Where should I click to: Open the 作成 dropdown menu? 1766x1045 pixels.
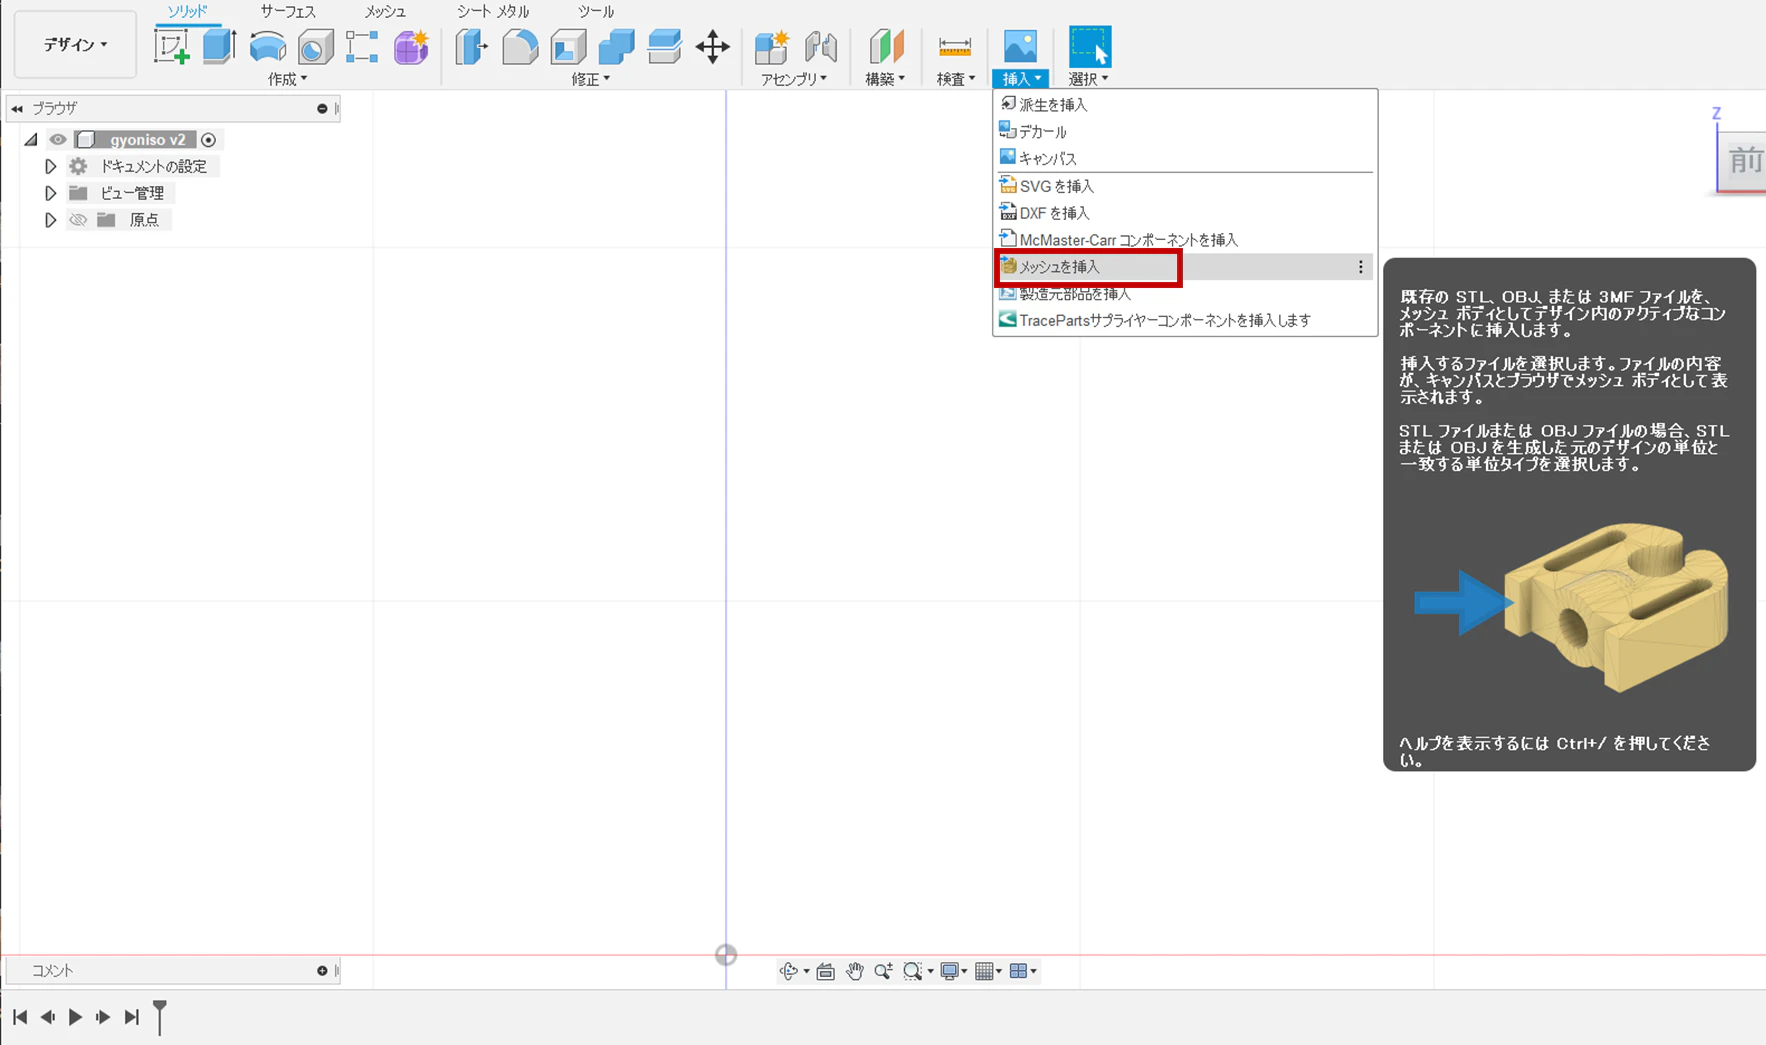coord(287,79)
